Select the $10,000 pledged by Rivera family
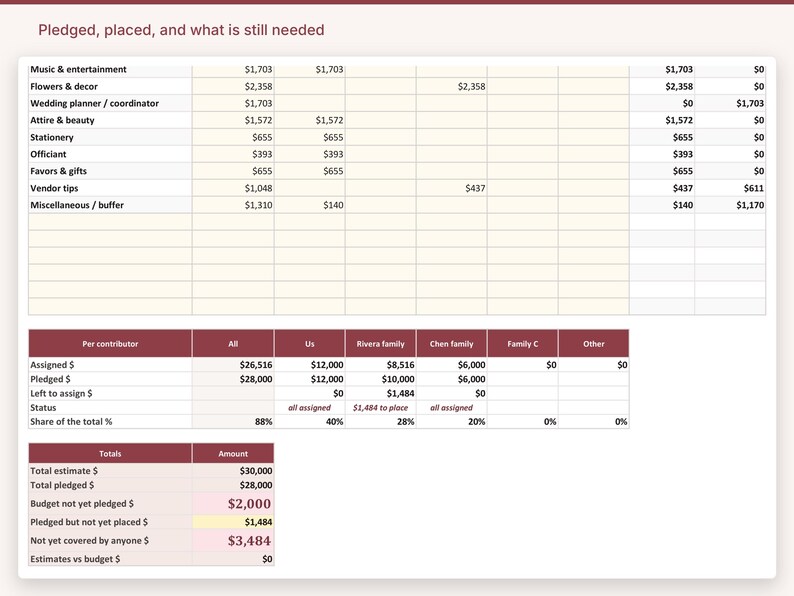Viewport: 794px width, 596px height. (x=398, y=379)
